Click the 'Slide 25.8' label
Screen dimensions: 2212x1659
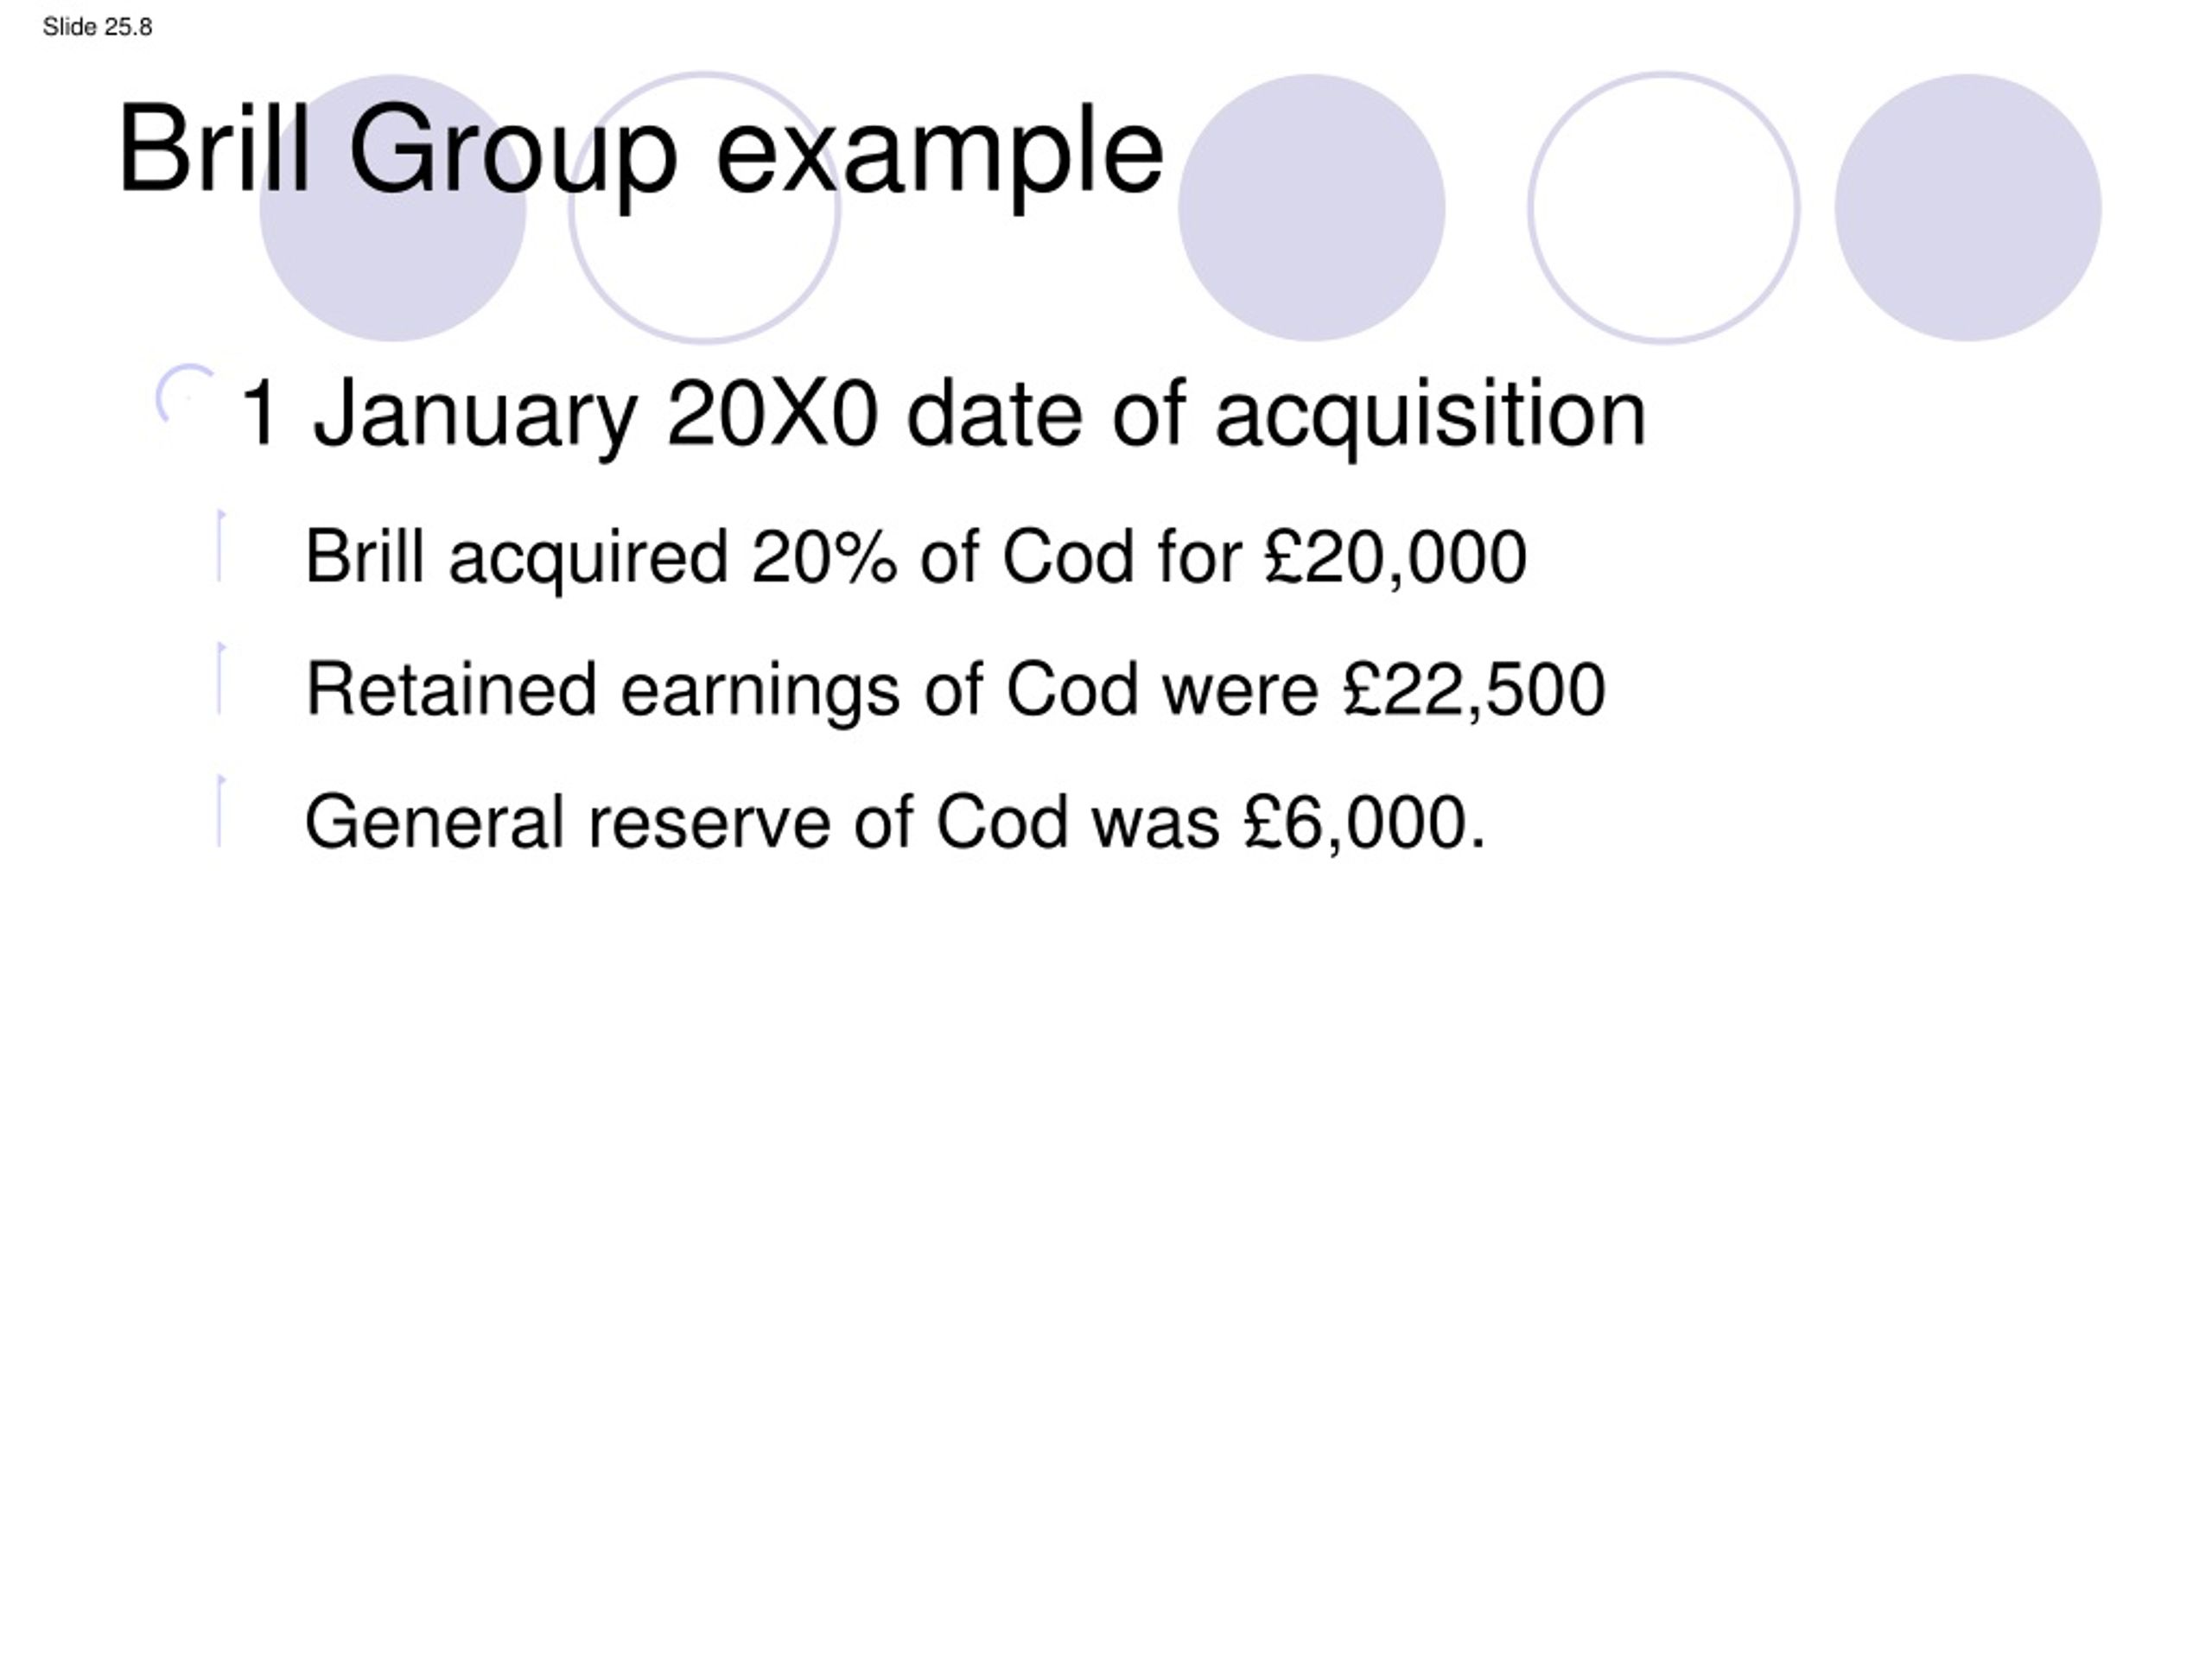pyautogui.click(x=97, y=27)
